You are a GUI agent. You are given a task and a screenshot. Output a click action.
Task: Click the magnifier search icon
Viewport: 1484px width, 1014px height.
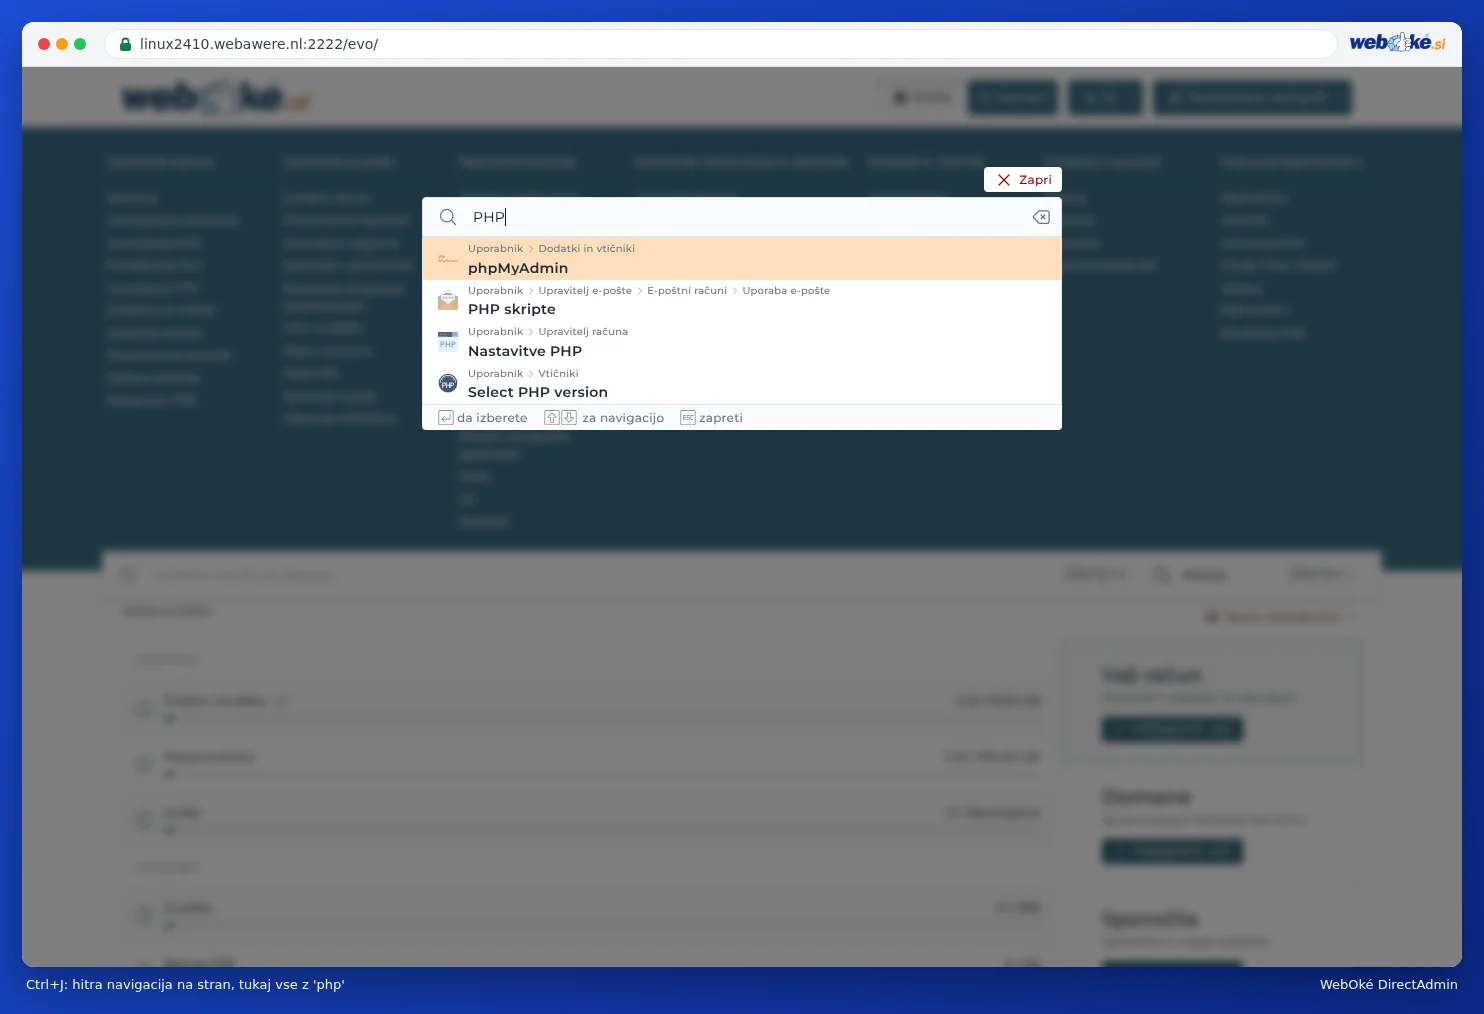[x=448, y=217]
